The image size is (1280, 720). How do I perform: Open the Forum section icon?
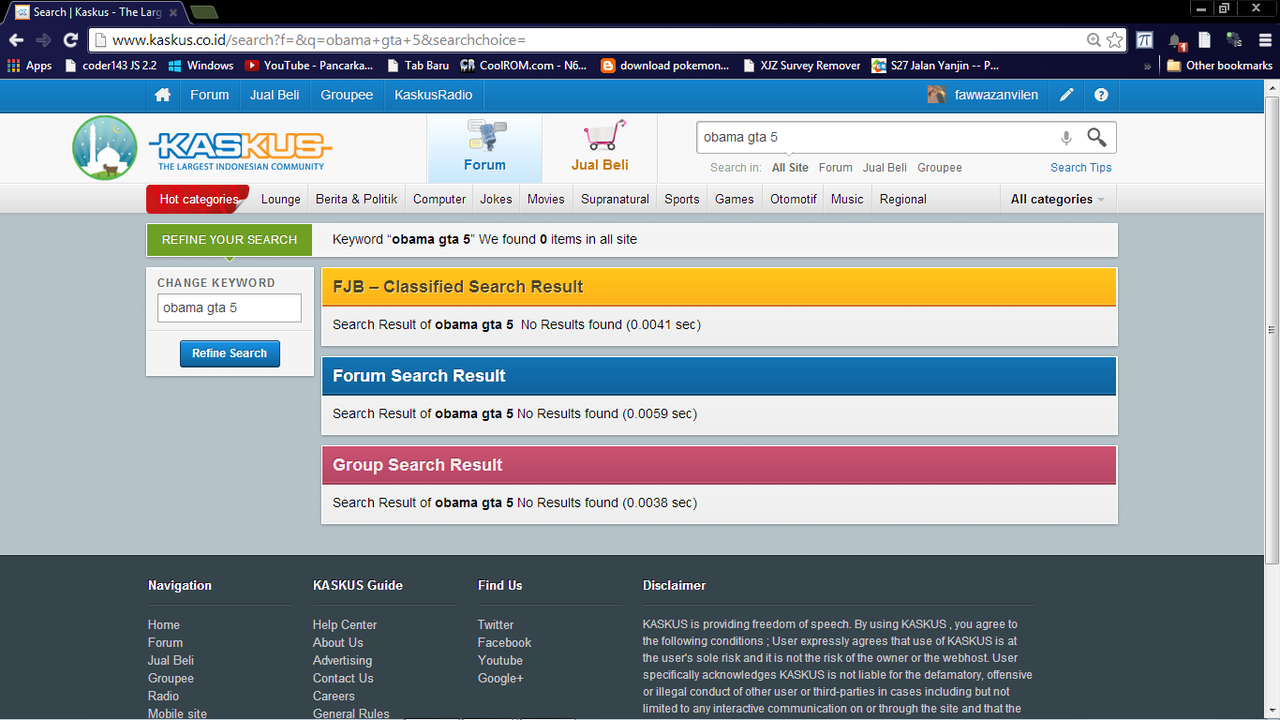[485, 137]
